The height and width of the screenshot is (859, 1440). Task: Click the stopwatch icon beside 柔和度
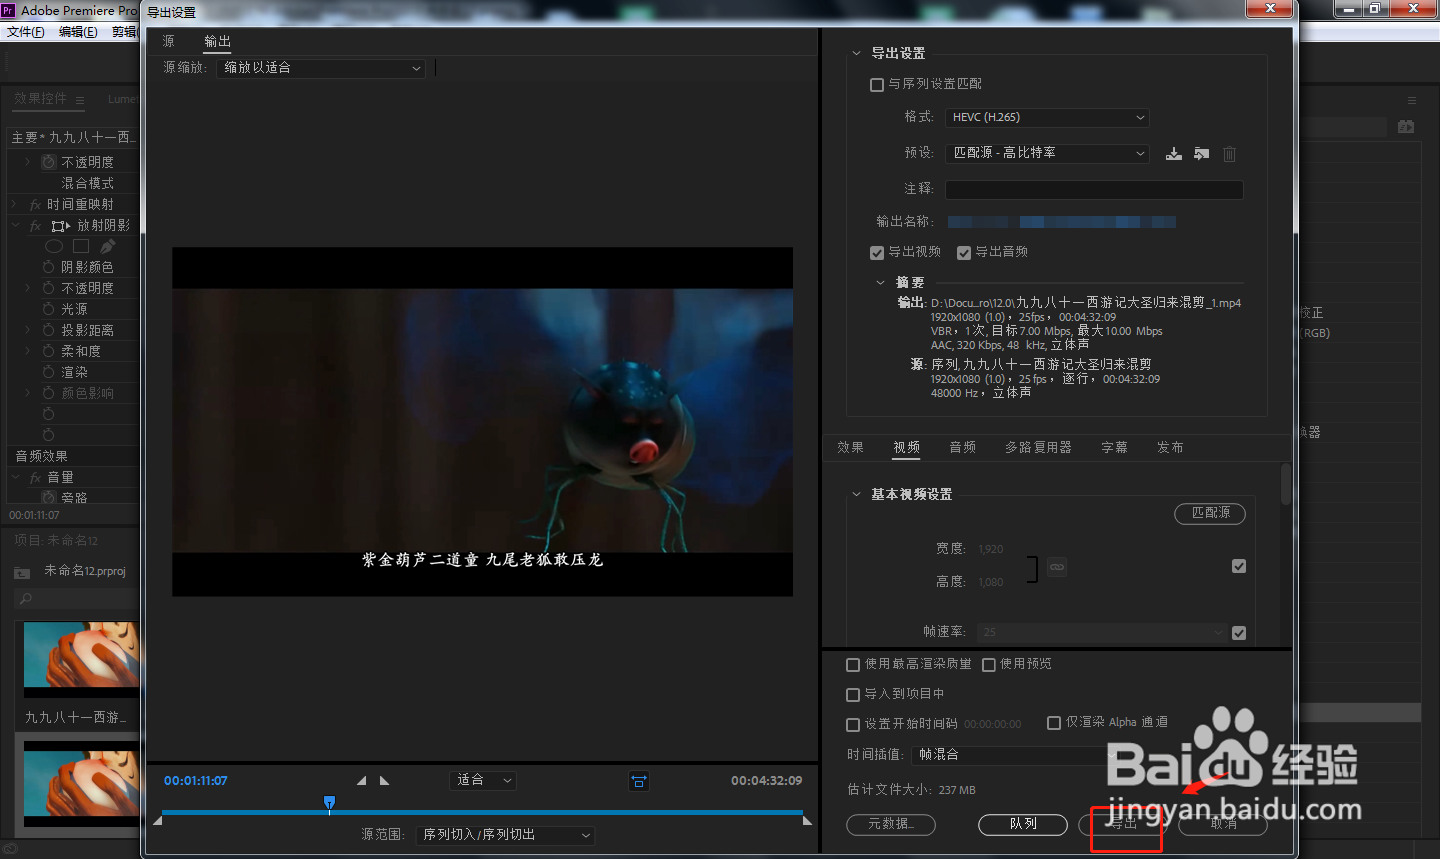(x=48, y=351)
